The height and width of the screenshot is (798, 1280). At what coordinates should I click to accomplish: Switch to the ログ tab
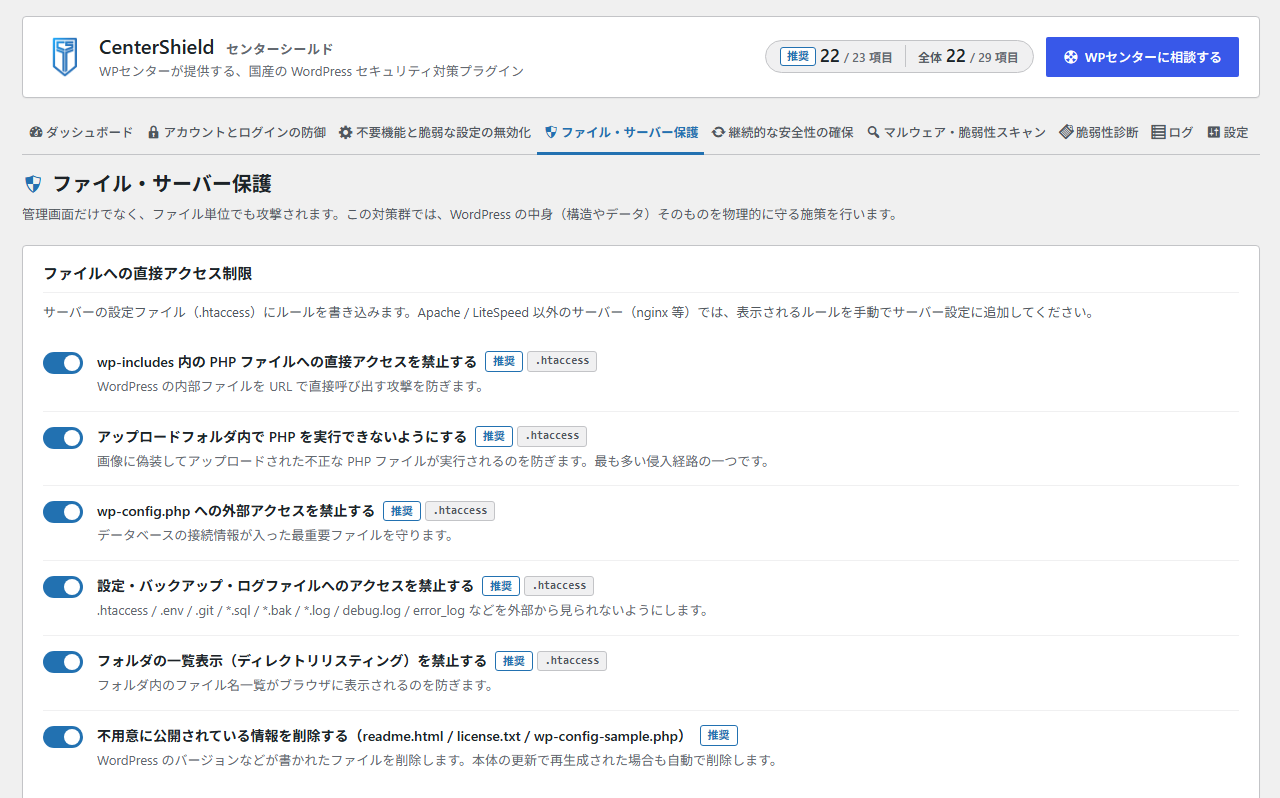point(1172,132)
